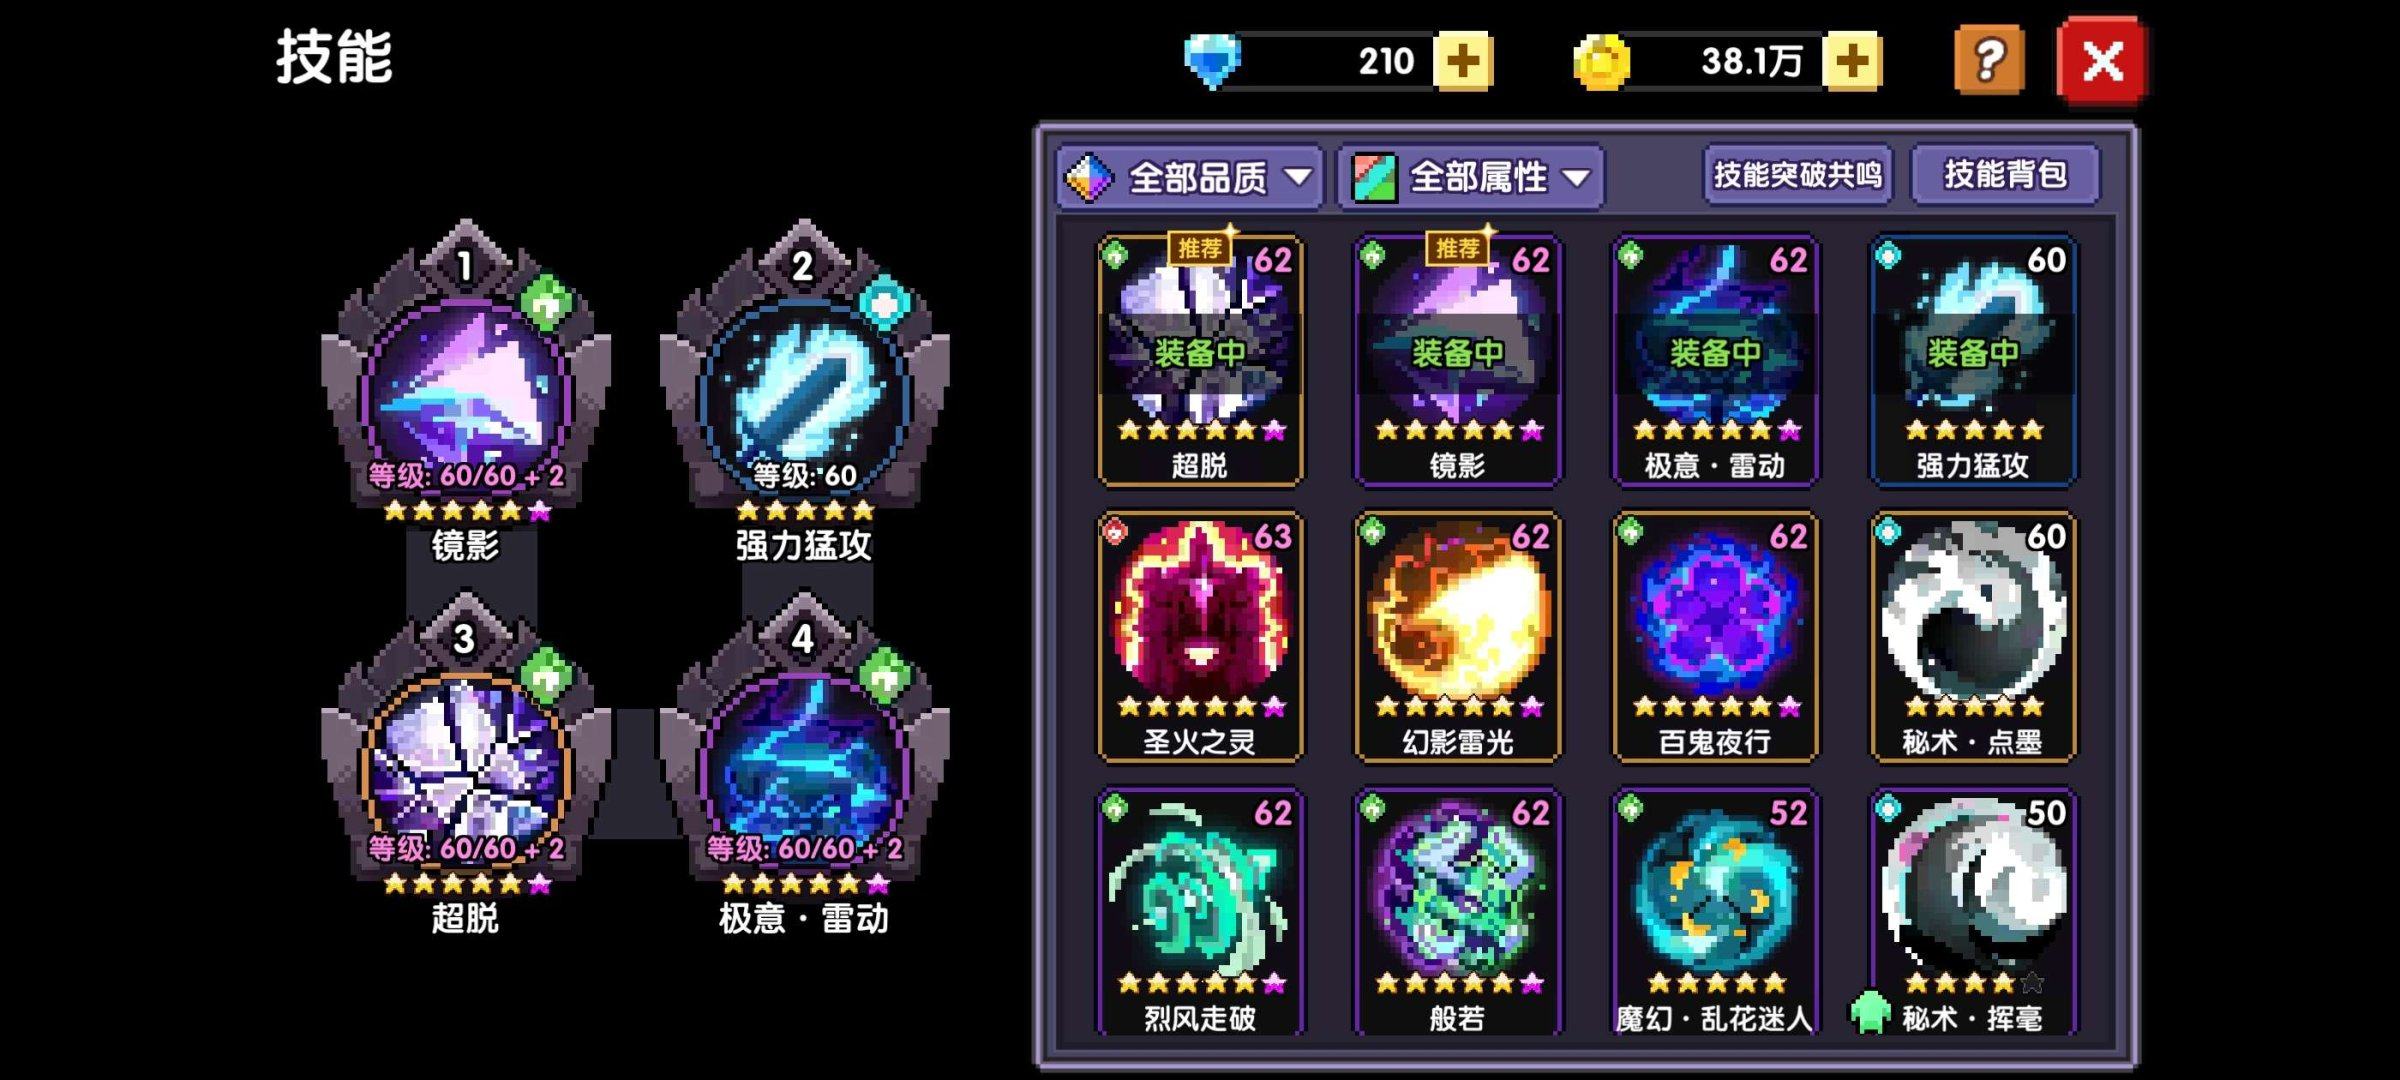Select the 魔幻·乱花迷人 skill card
This screenshot has width=2400, height=1080.
[1715, 912]
